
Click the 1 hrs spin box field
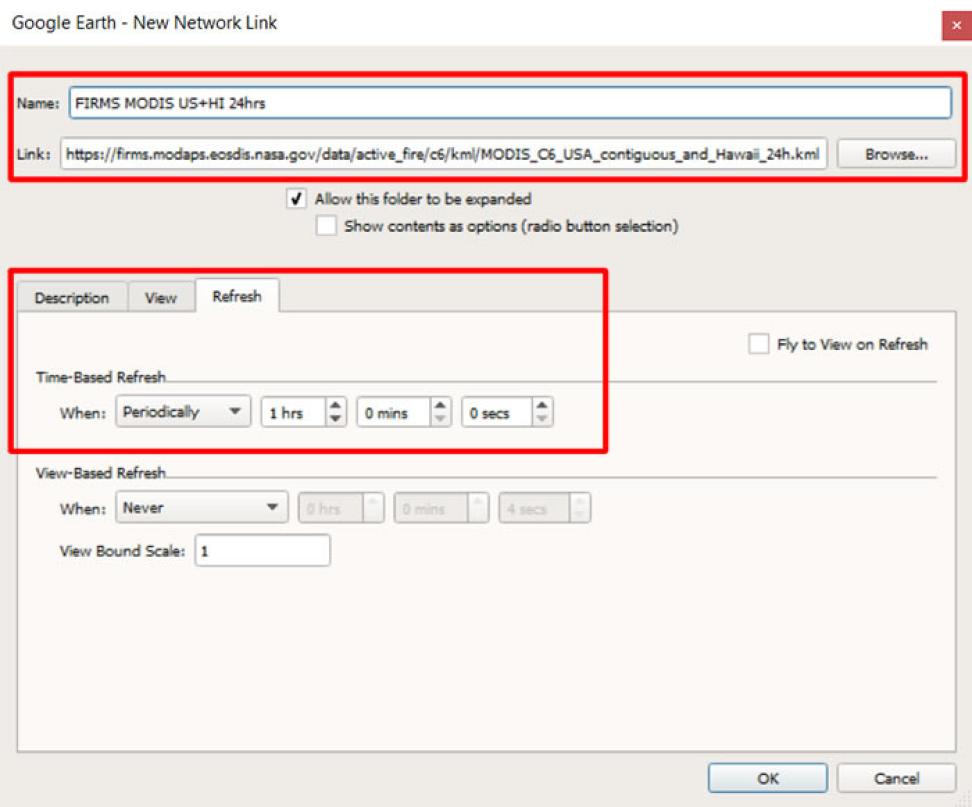[x=294, y=412]
